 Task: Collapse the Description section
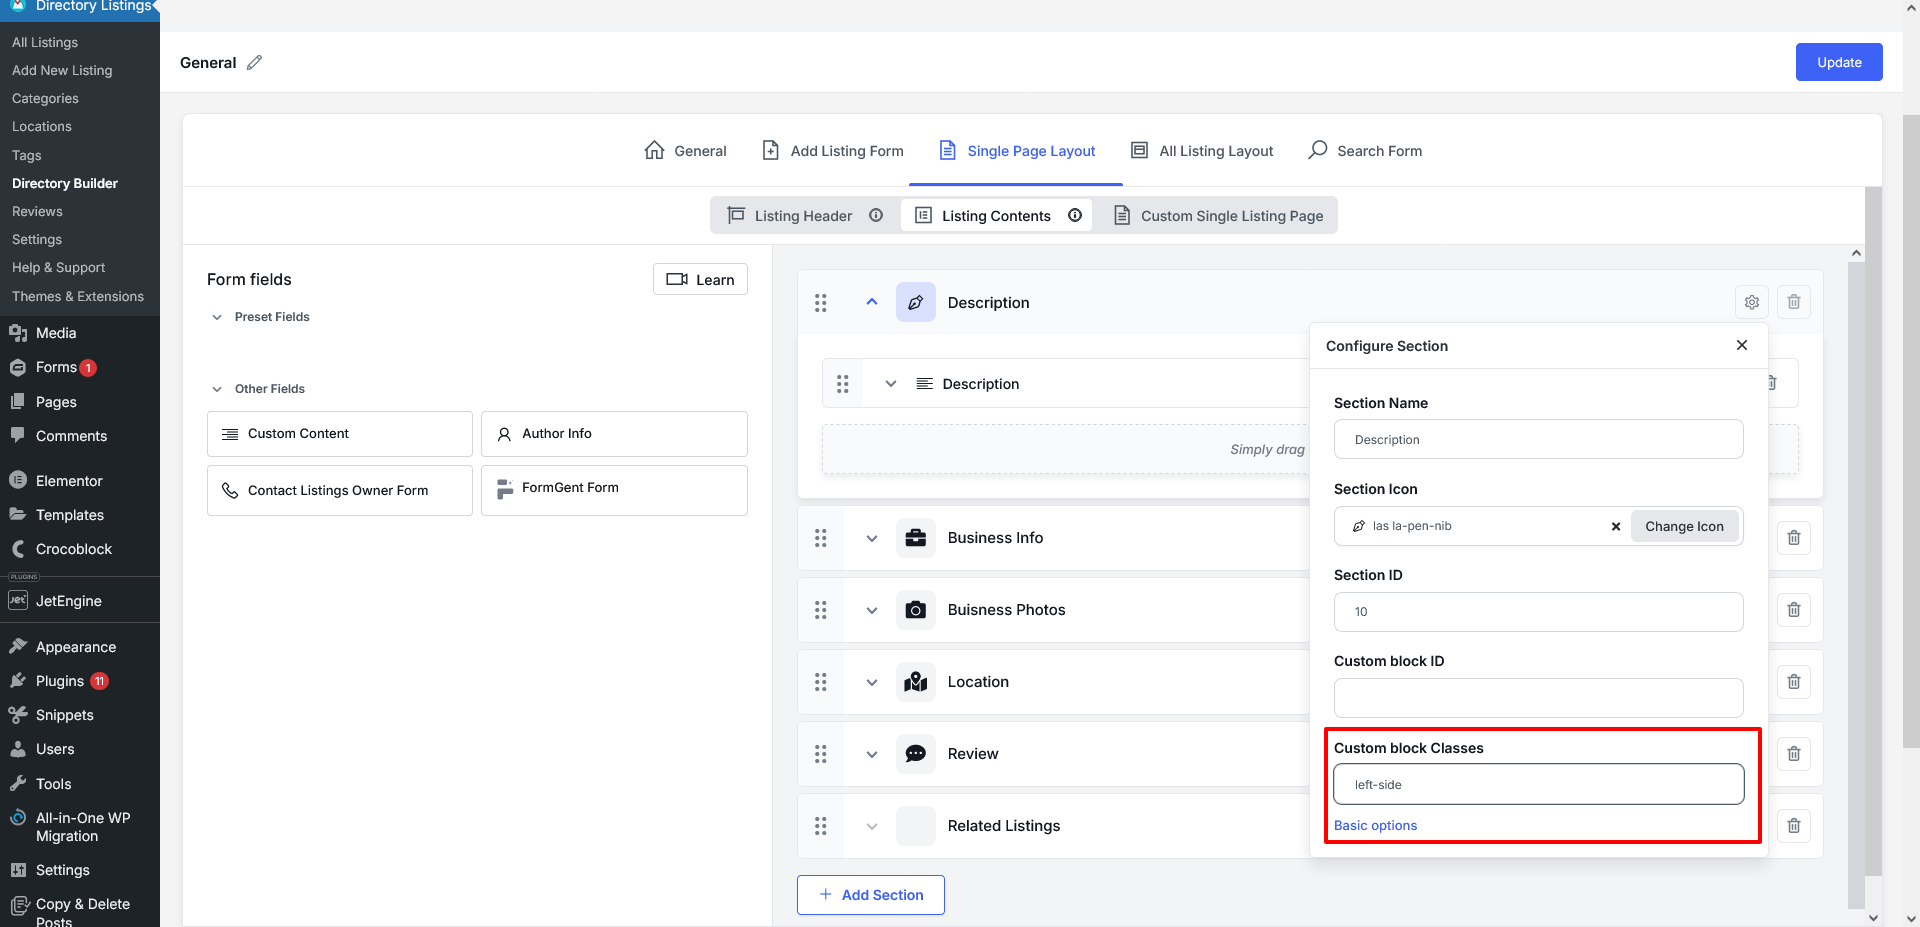pyautogui.click(x=872, y=302)
